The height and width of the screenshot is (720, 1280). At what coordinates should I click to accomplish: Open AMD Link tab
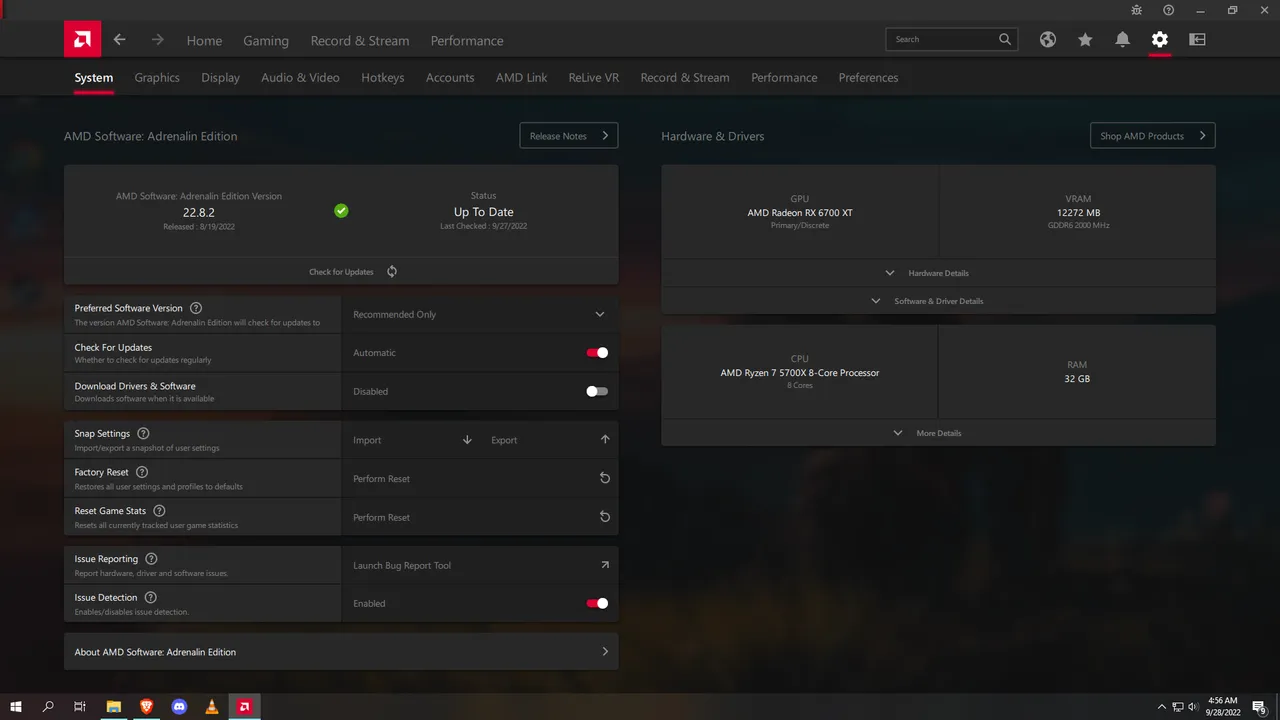point(521,77)
